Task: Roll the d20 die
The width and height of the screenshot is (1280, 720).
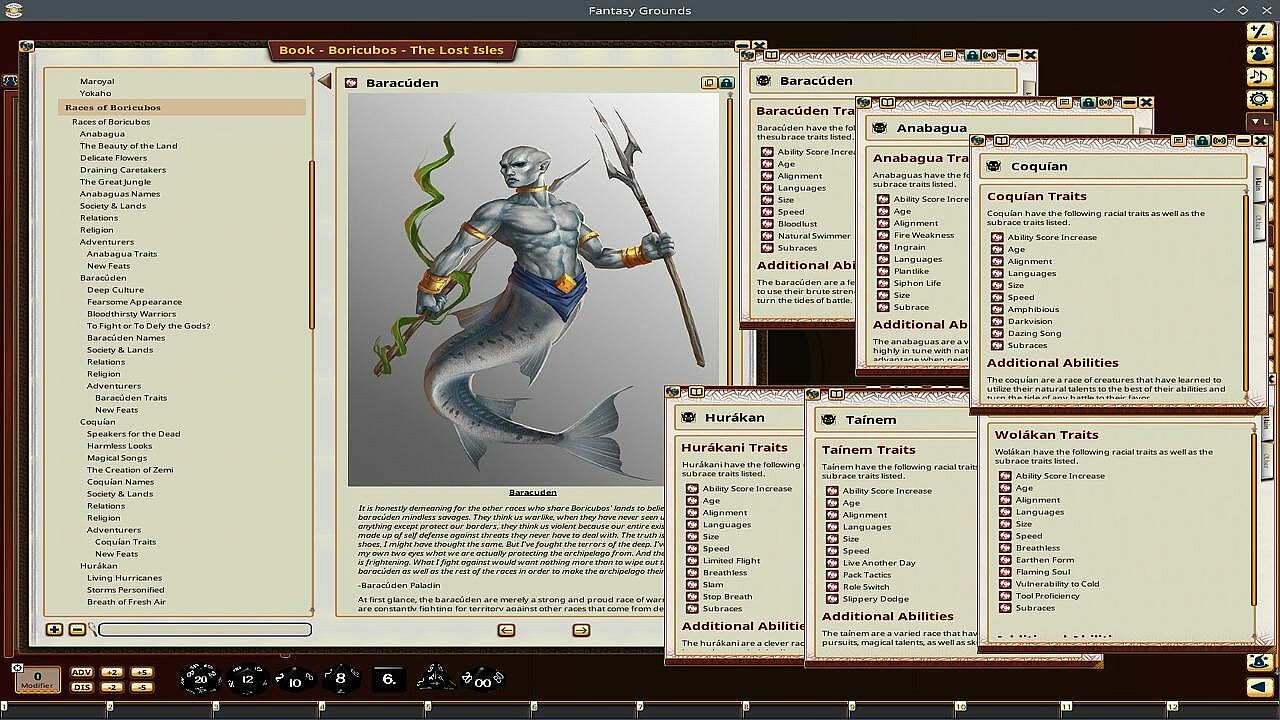Action: pos(200,679)
